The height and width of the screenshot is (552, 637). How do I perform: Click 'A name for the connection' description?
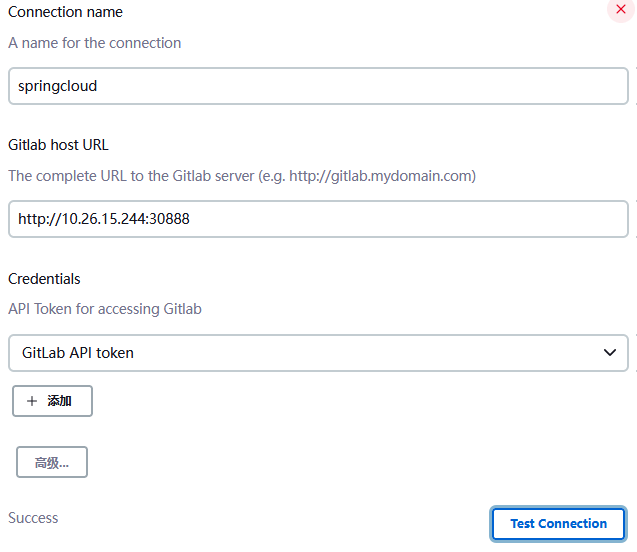click(x=95, y=43)
